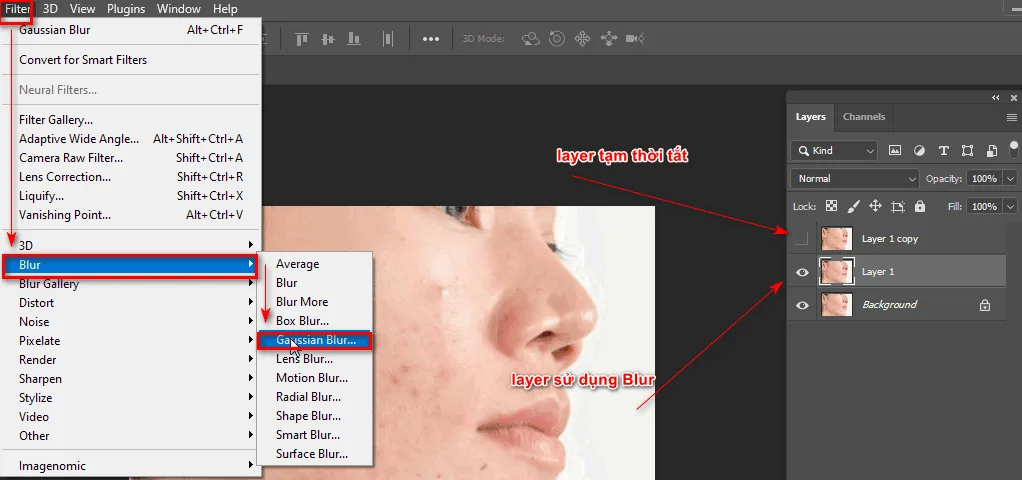
Task: Click Lock transparent pixels icon
Action: (x=831, y=206)
